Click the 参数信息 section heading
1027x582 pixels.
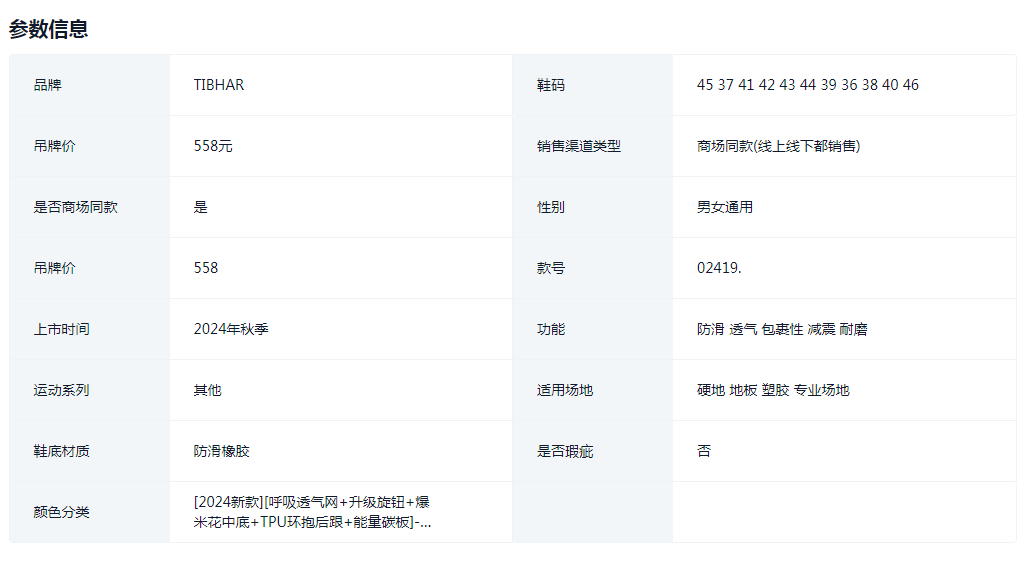49,29
